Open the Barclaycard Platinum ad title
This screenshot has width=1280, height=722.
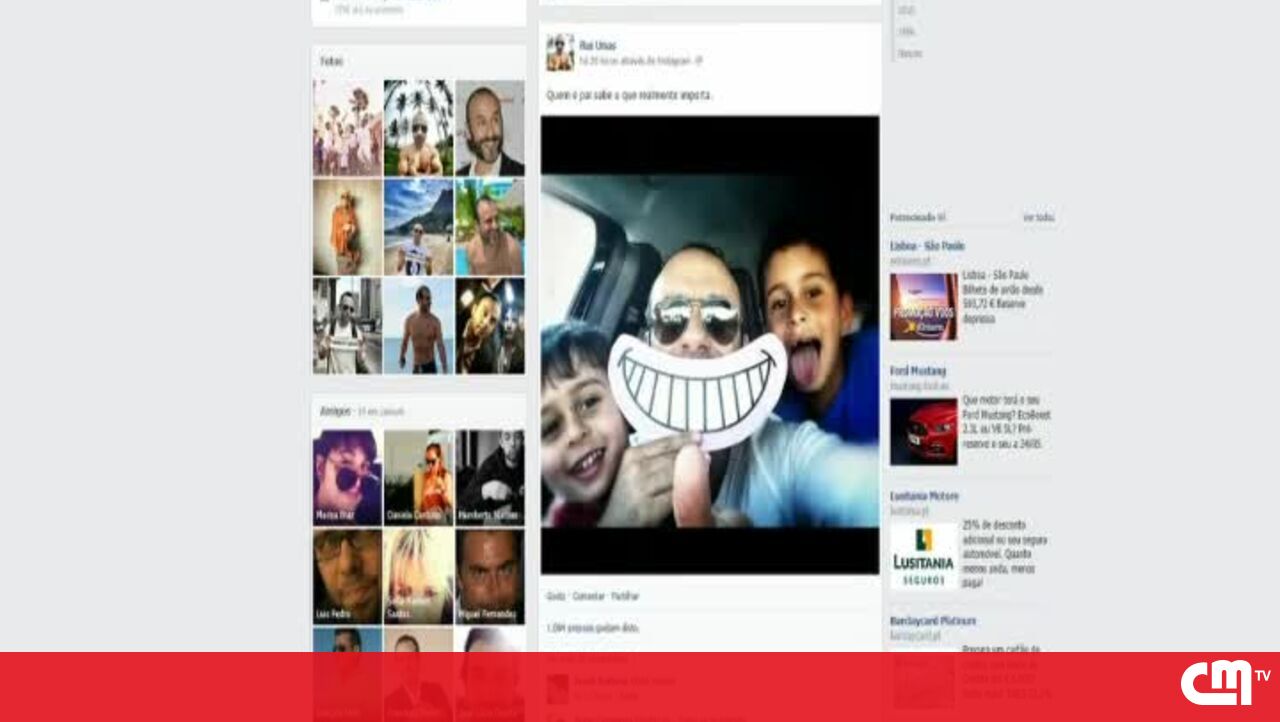(x=932, y=621)
